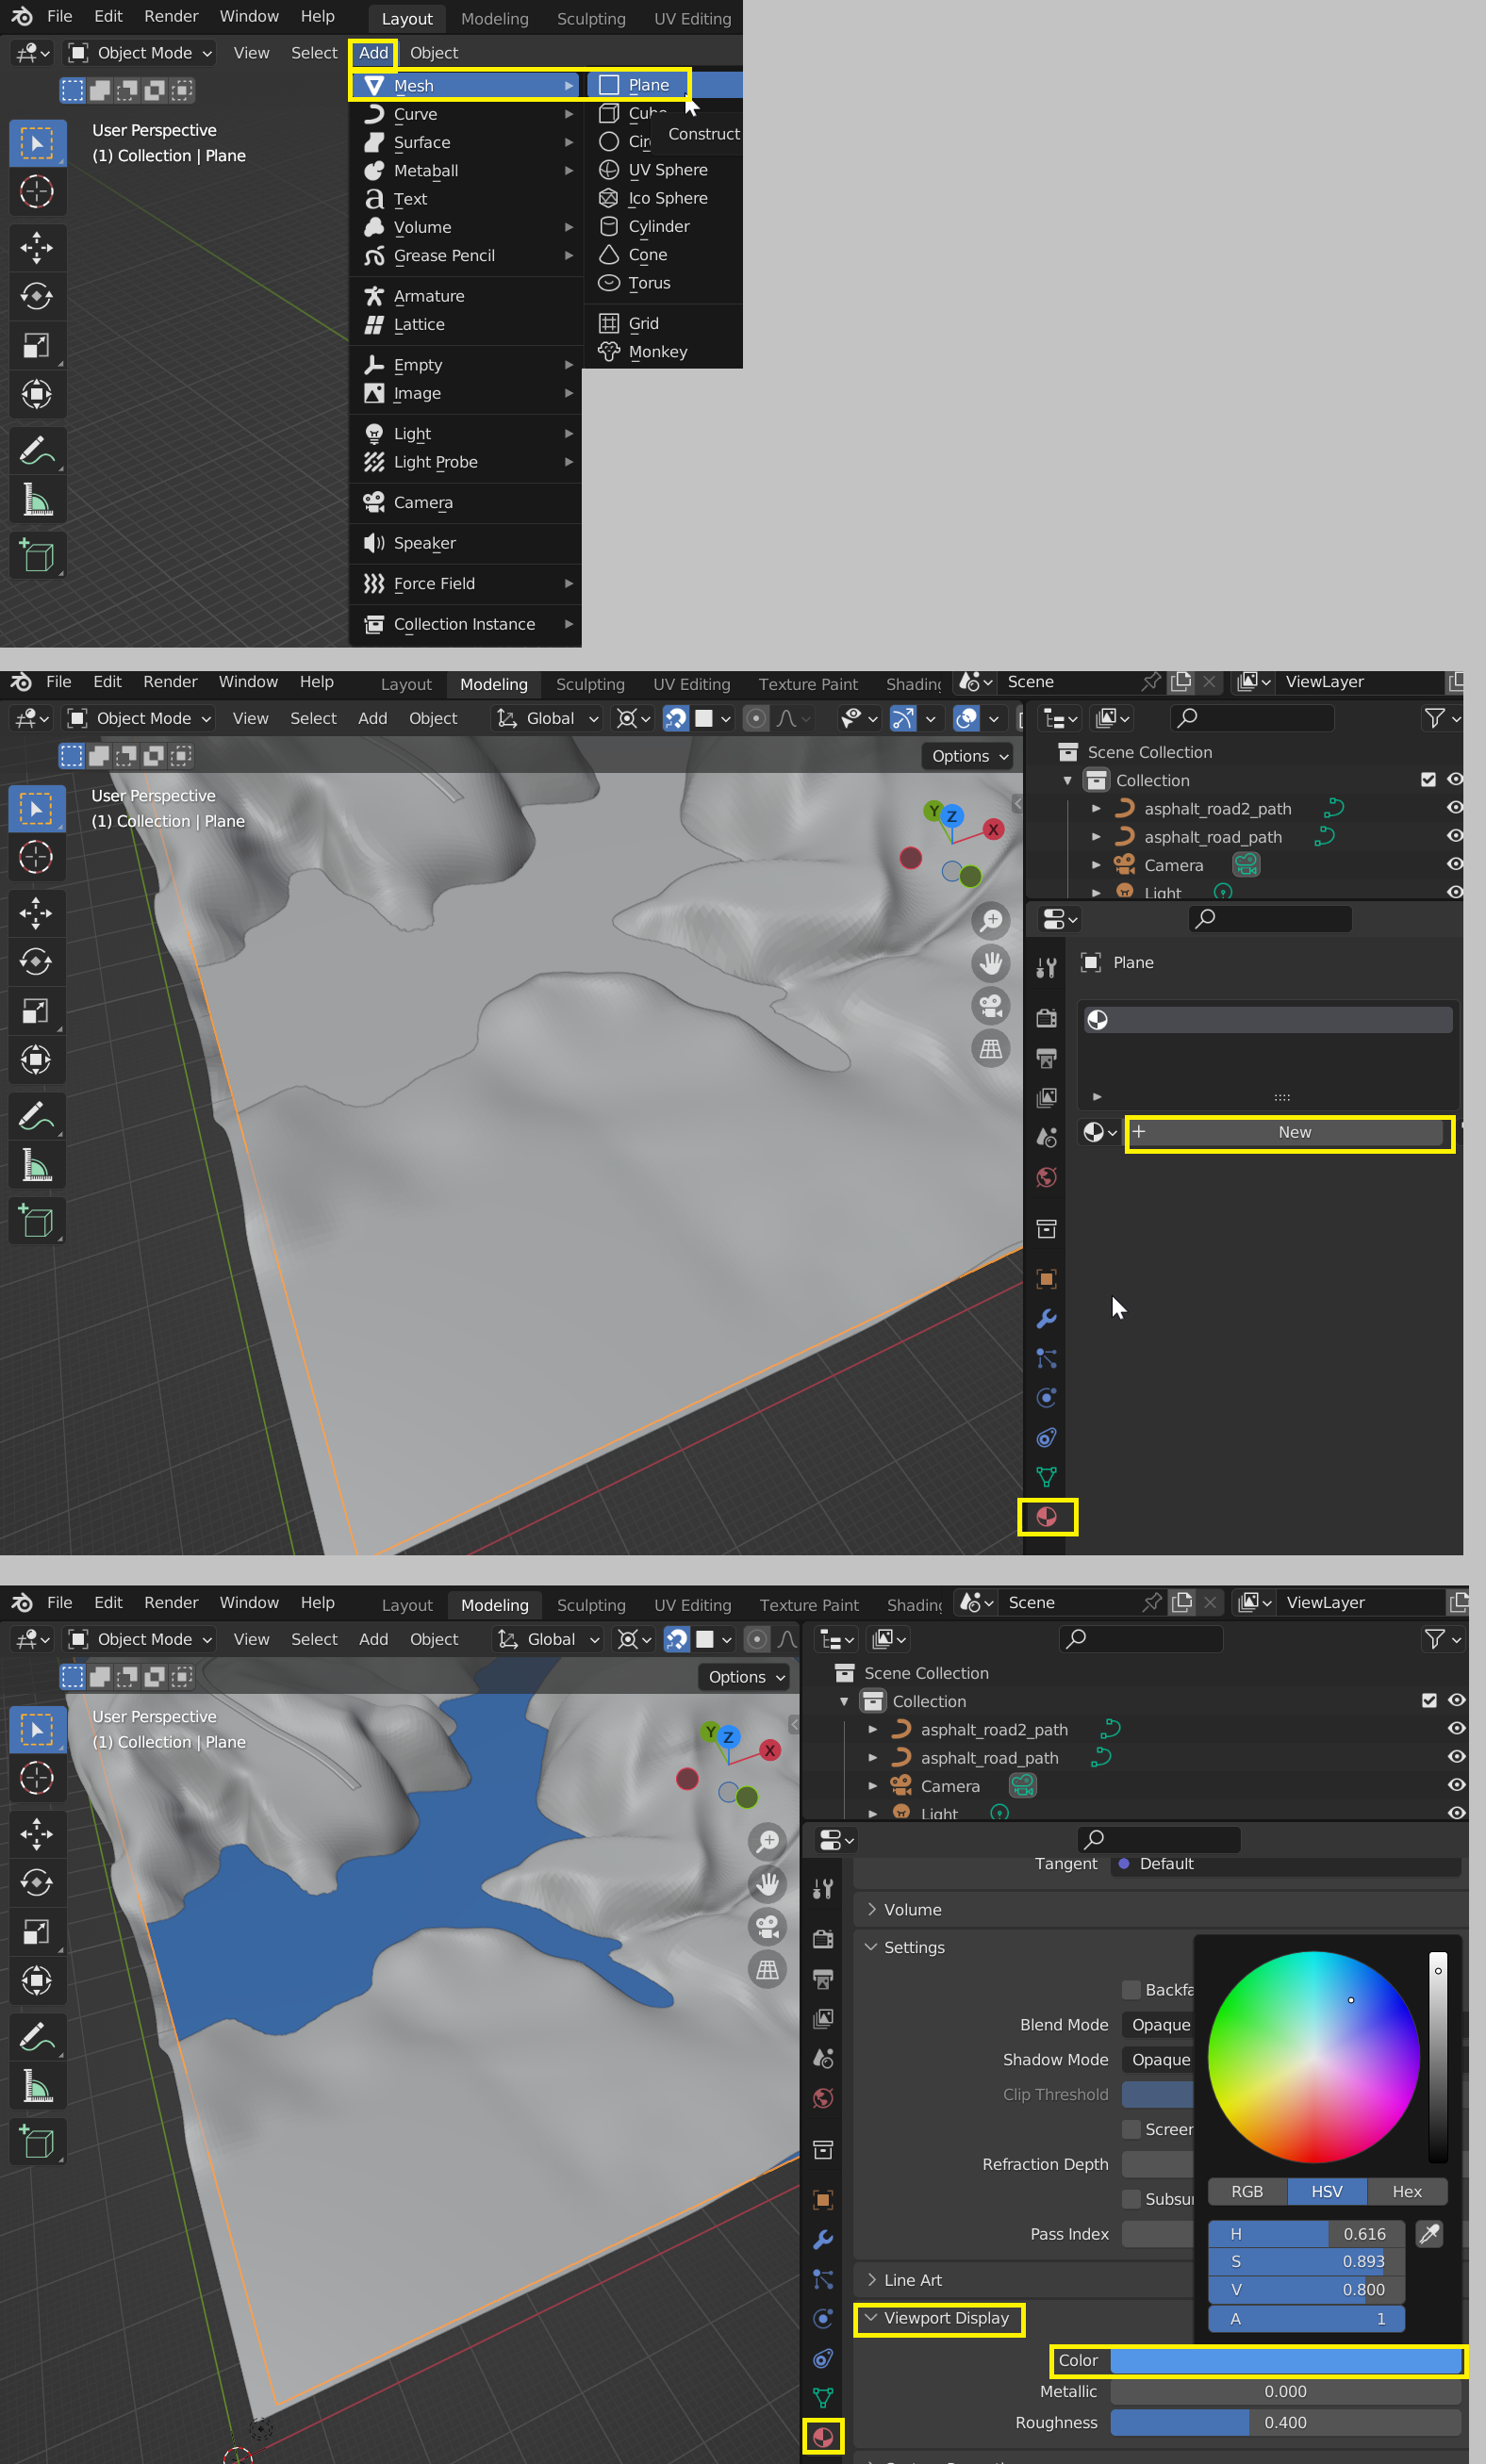Click the Armature icon in the Add menu

(374, 296)
